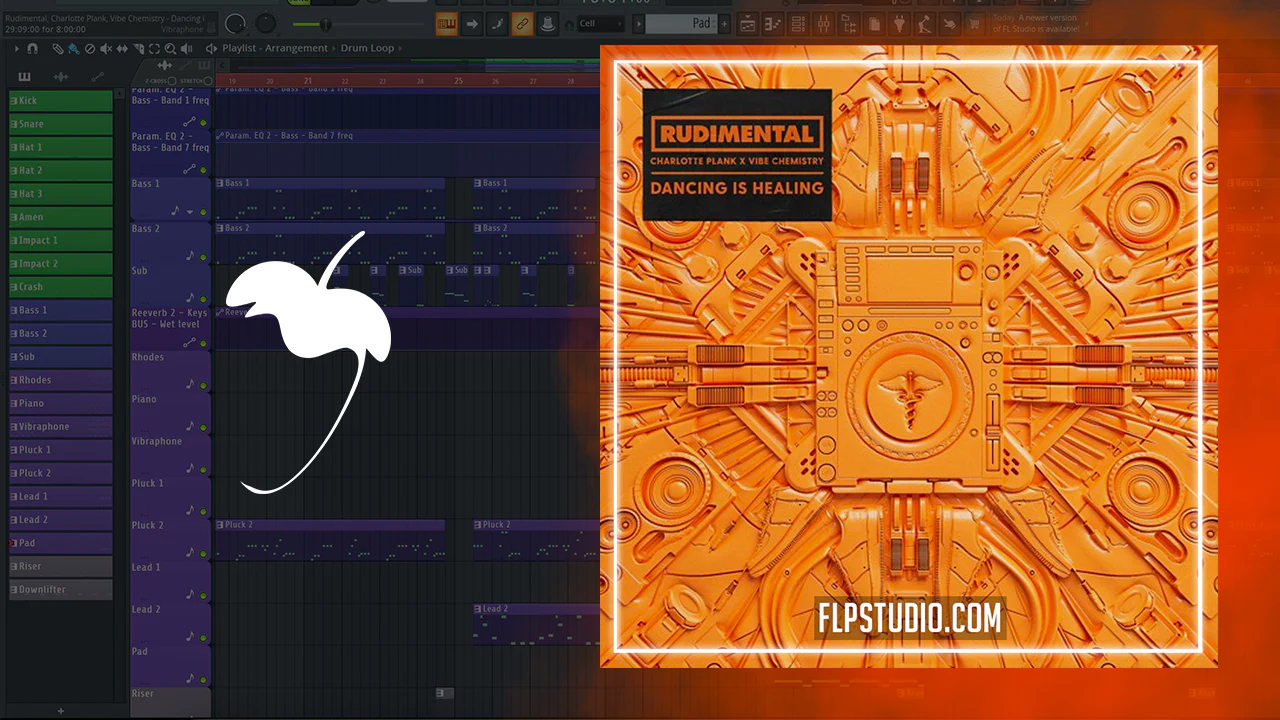Click the plus button below the picker list
This screenshot has height=720, width=1280.
pyautogui.click(x=61, y=711)
